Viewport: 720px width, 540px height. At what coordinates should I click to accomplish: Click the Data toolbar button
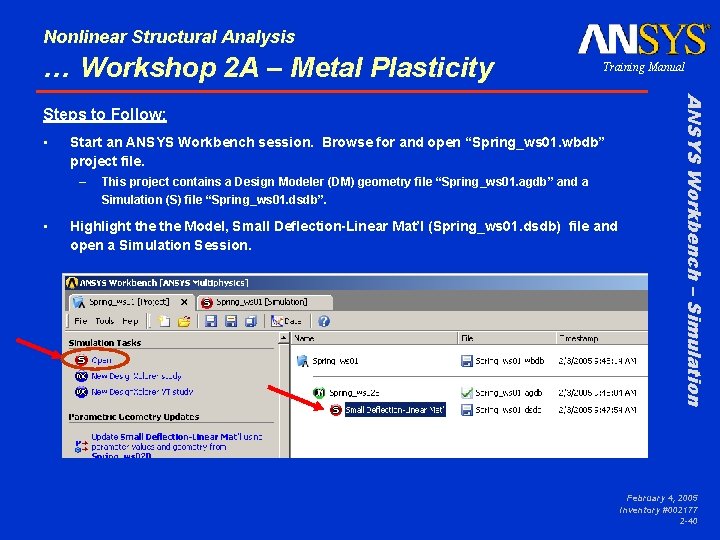click(286, 321)
